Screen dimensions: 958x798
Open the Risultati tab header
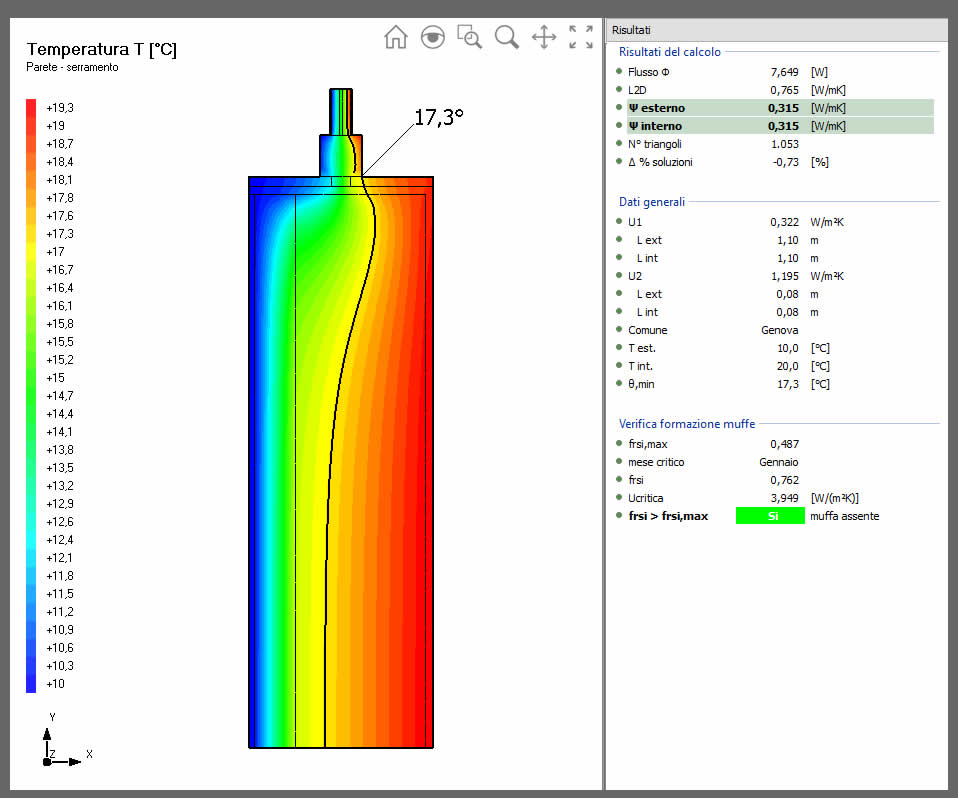click(631, 30)
